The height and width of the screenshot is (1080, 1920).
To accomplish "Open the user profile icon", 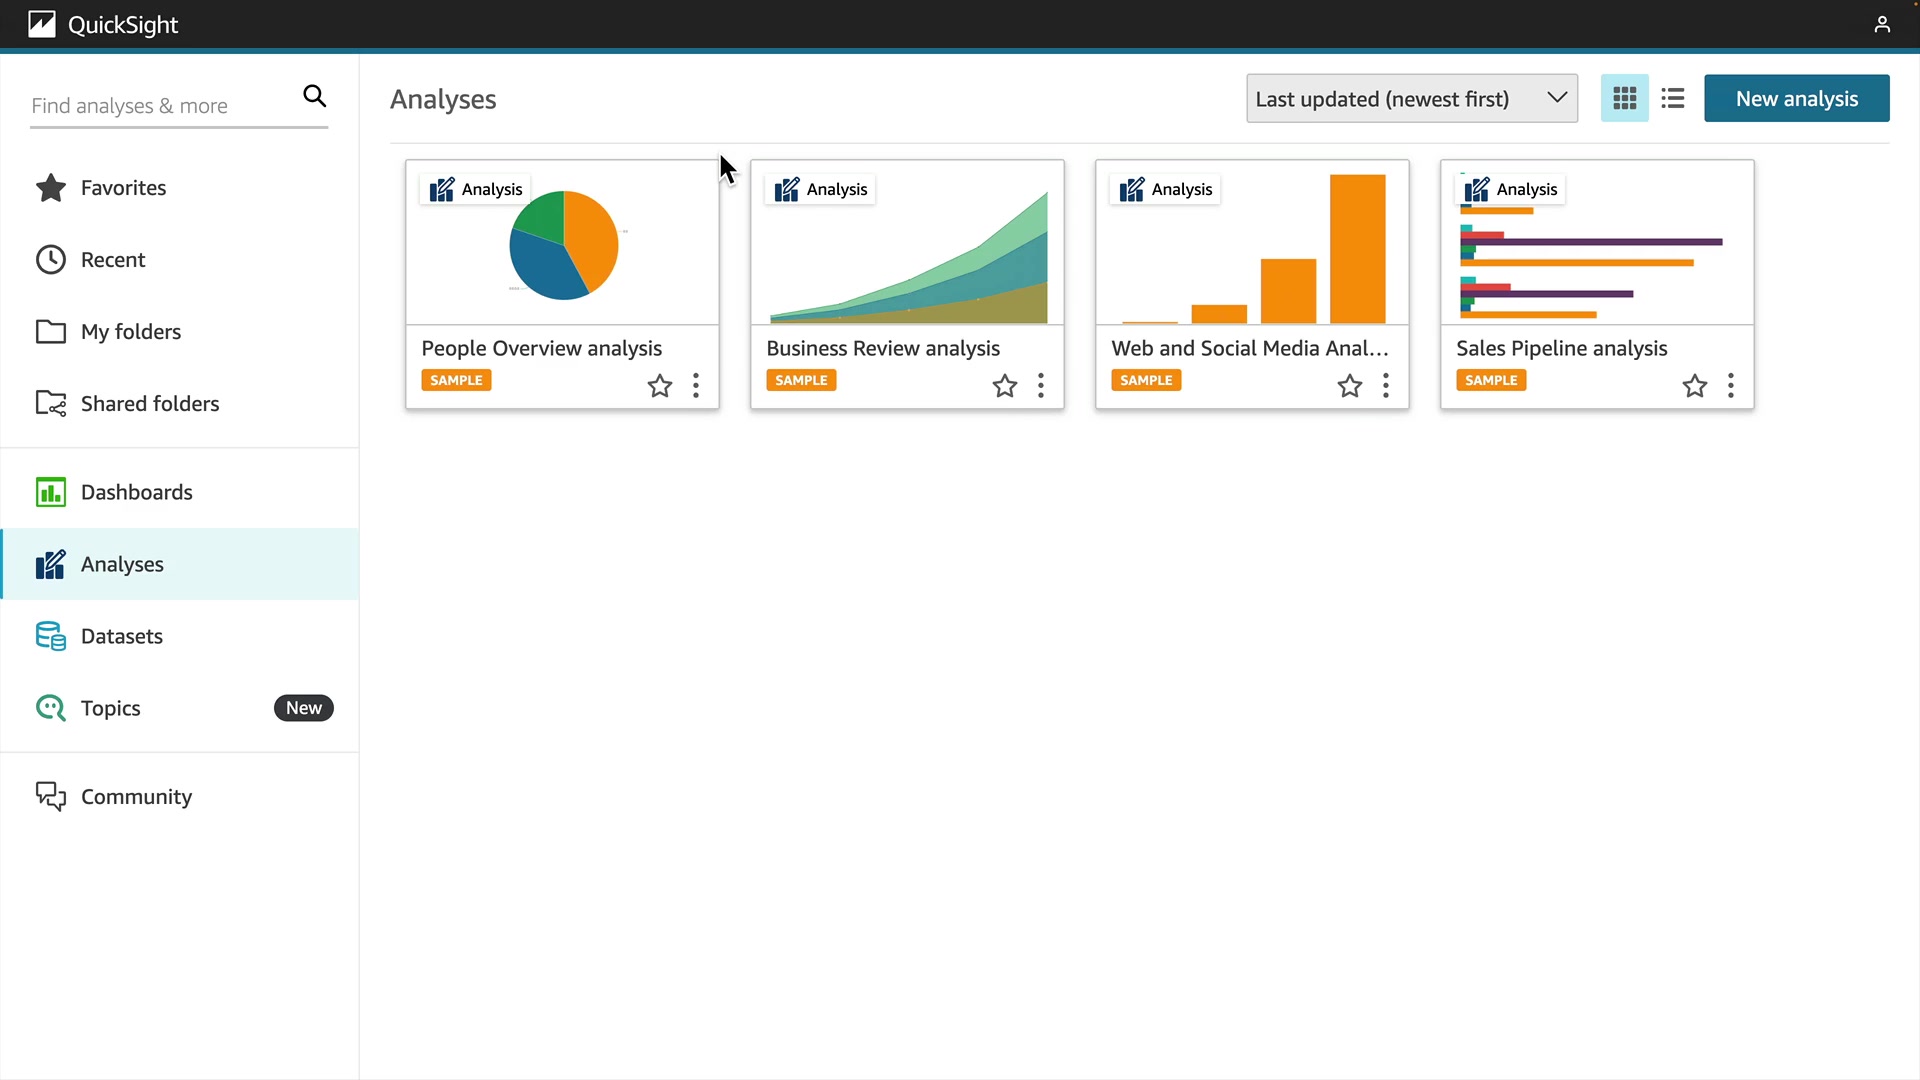I will click(1881, 24).
